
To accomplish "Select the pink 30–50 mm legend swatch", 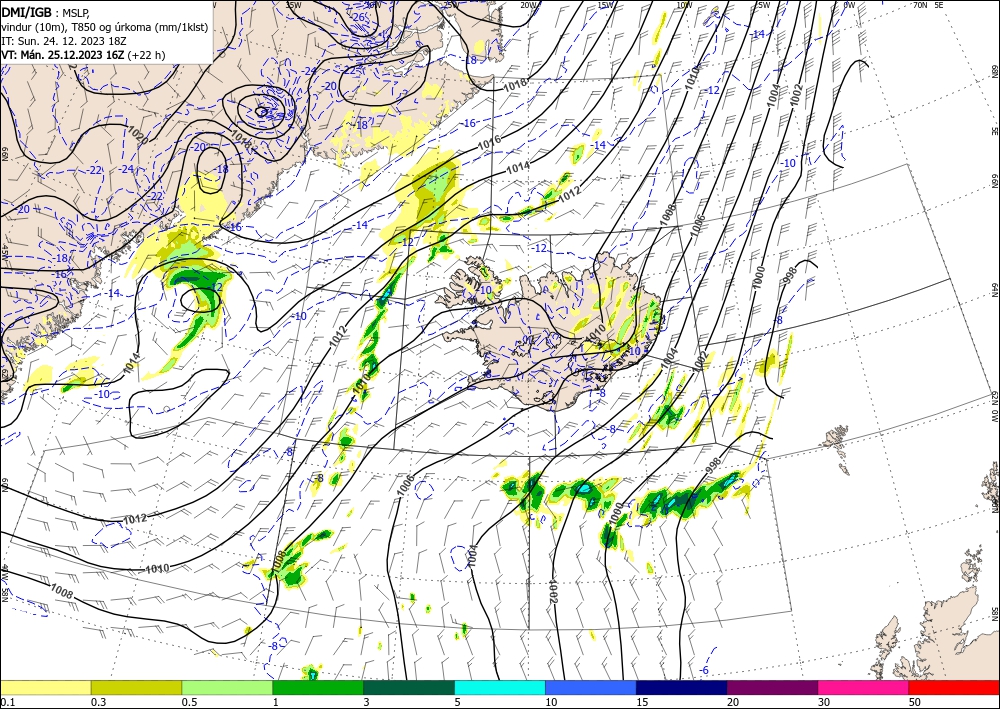I will point(864,687).
